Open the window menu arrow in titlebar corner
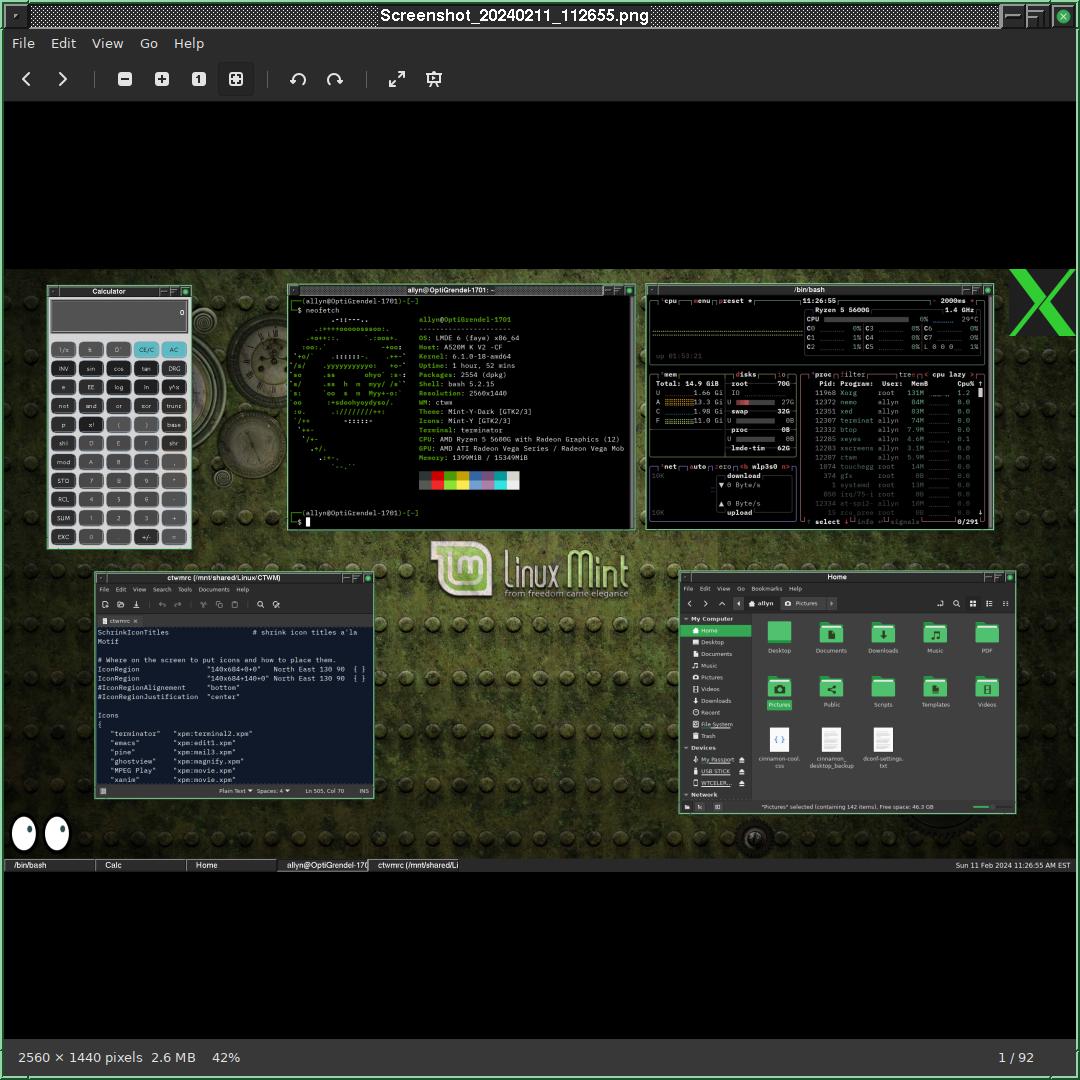 click(x=15, y=16)
